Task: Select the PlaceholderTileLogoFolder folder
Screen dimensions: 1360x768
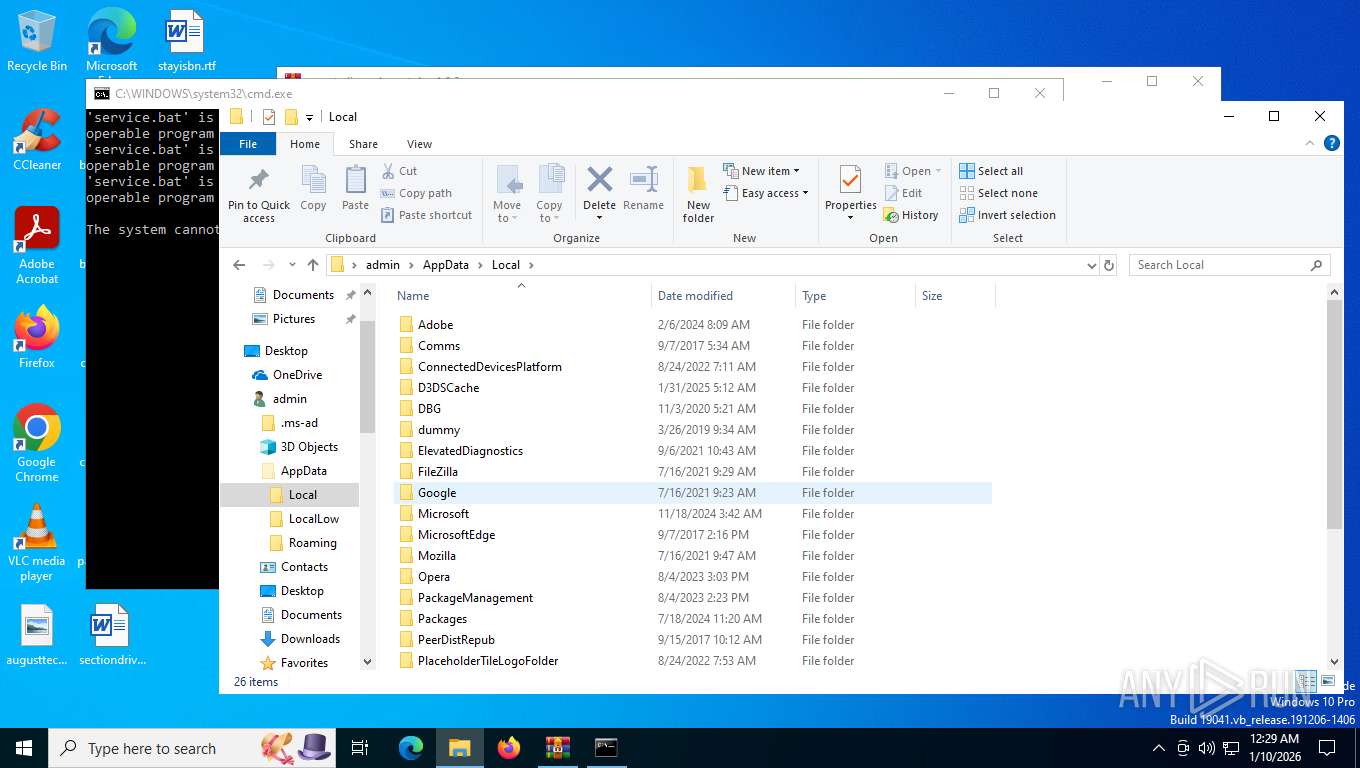Action: click(692, 661)
